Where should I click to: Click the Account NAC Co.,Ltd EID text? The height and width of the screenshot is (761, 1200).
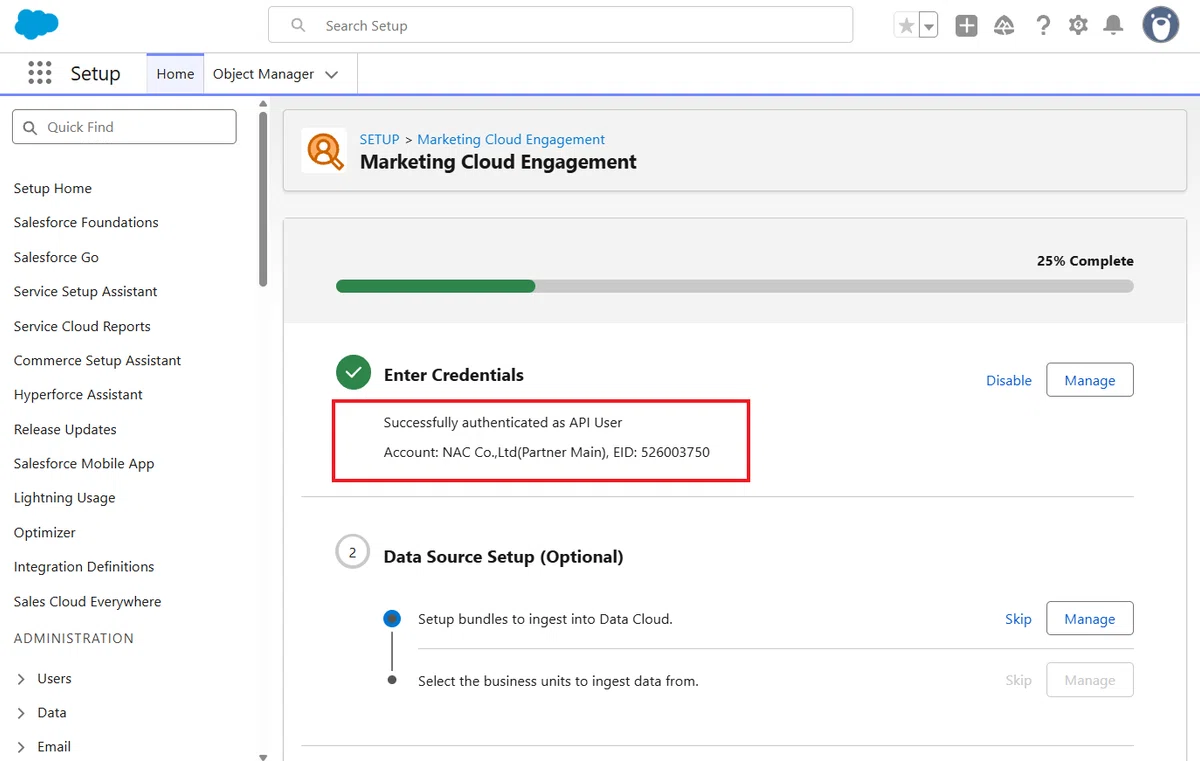tap(547, 452)
